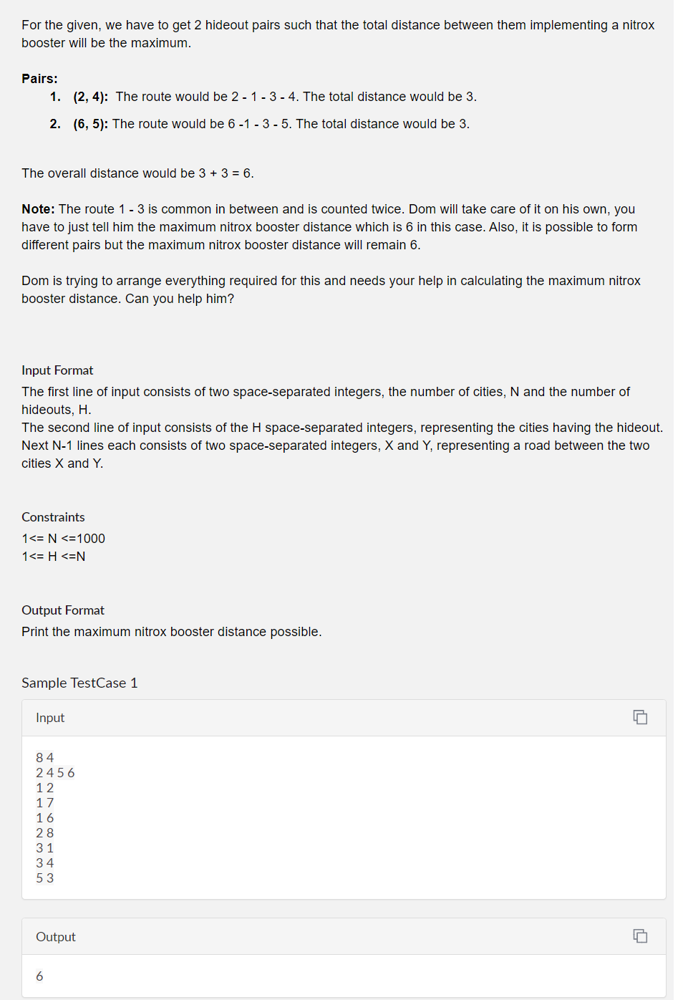The height and width of the screenshot is (1000, 683).
Task: Click the Sample TestCase 1 heading
Action: click(x=80, y=683)
